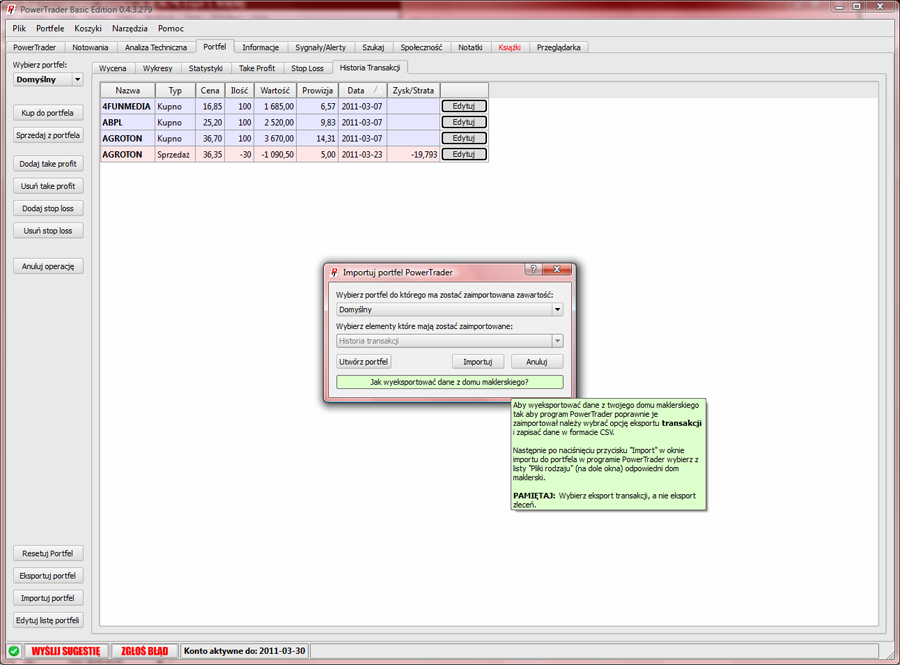Click Eksportuj portfel button
The height and width of the screenshot is (665, 900).
pyautogui.click(x=48, y=576)
